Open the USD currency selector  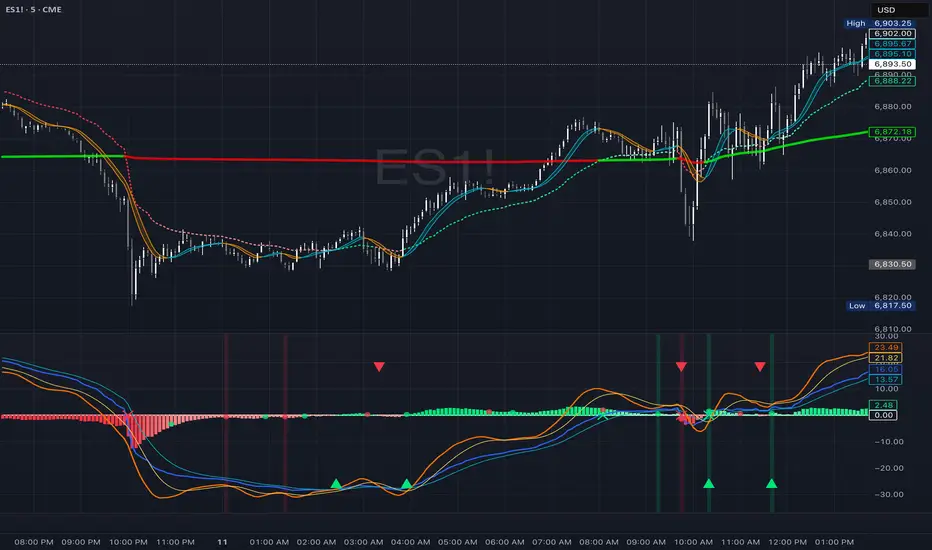886,10
